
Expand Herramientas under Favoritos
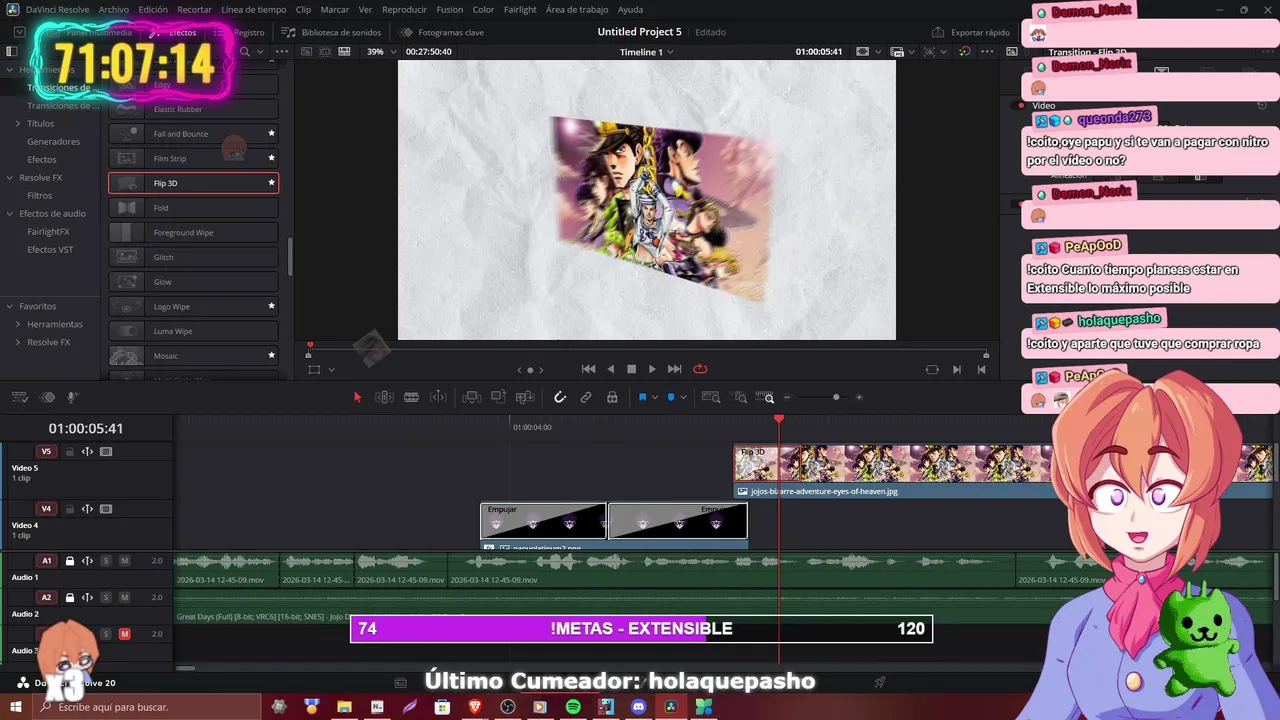coord(17,324)
